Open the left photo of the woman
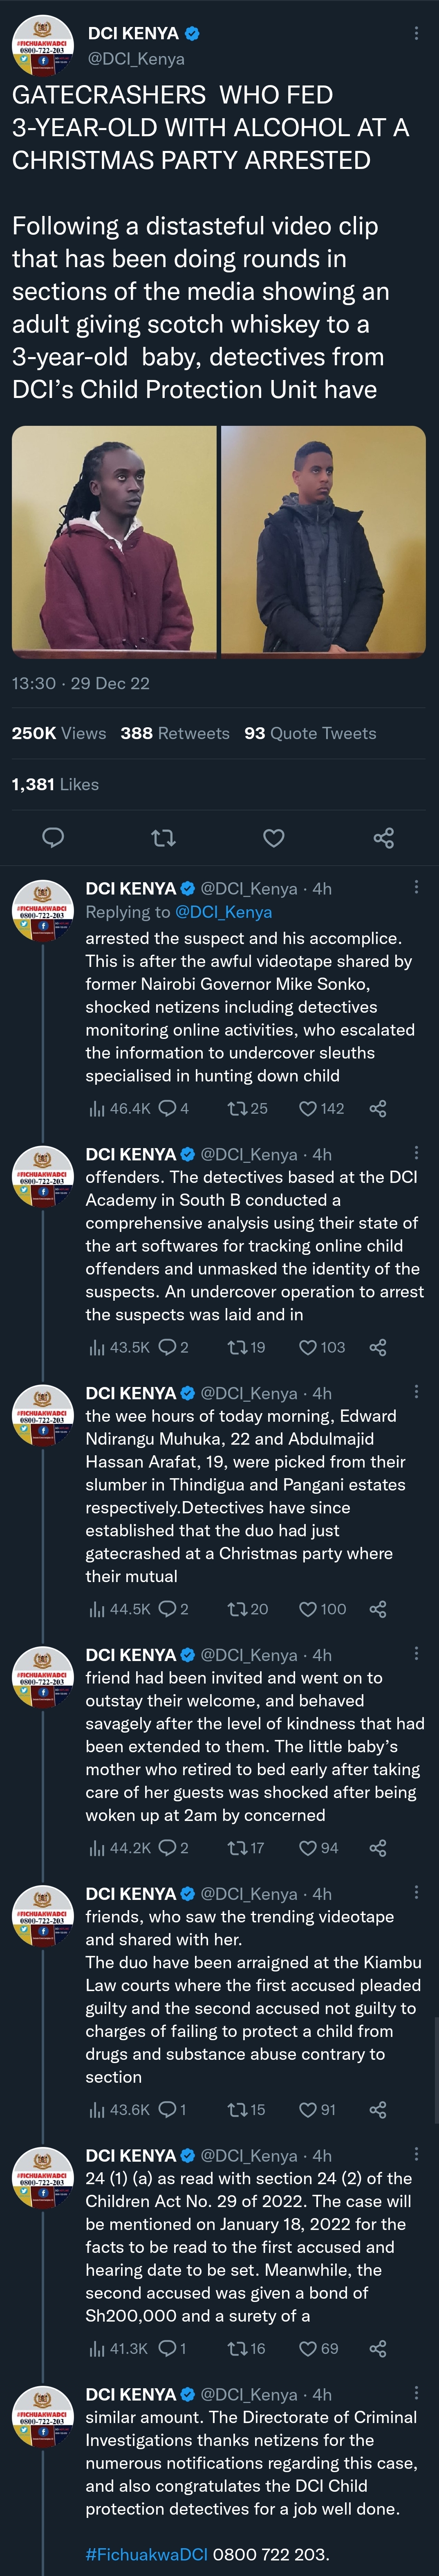The image size is (439, 2576). 114,541
